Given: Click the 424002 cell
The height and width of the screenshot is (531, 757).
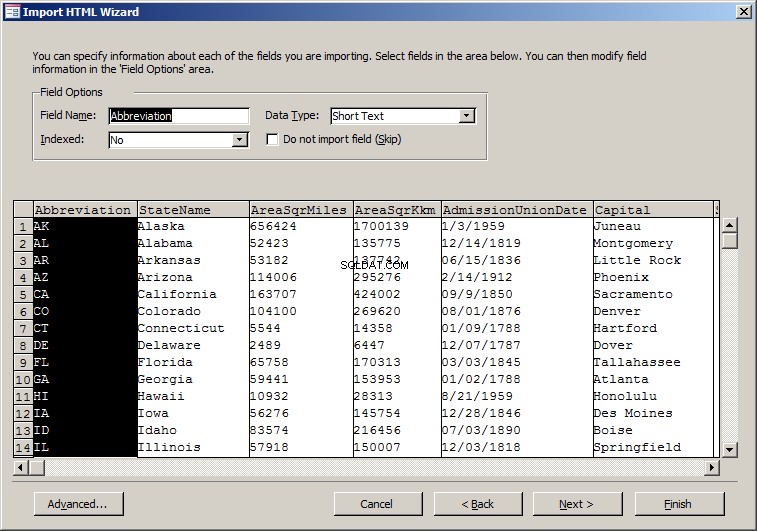Looking at the screenshot, I should coord(397,294).
